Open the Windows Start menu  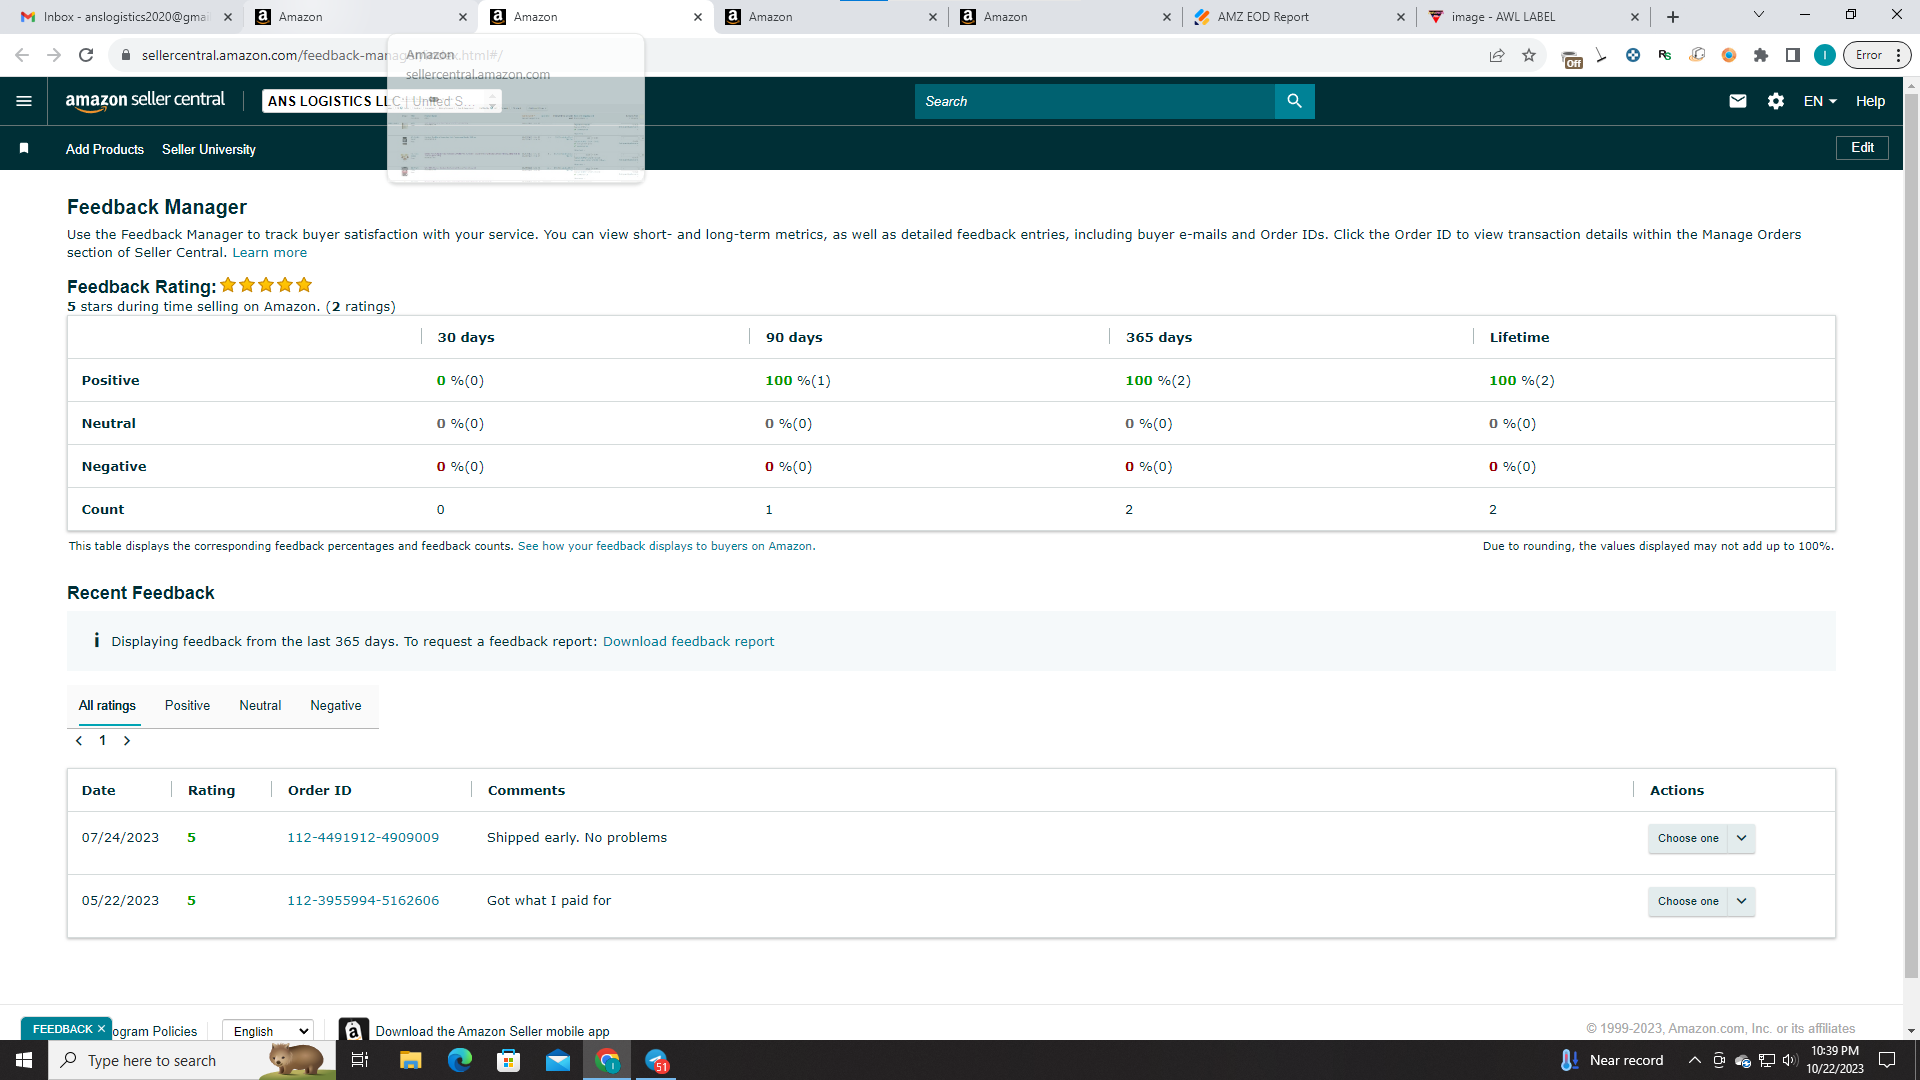pos(24,1060)
